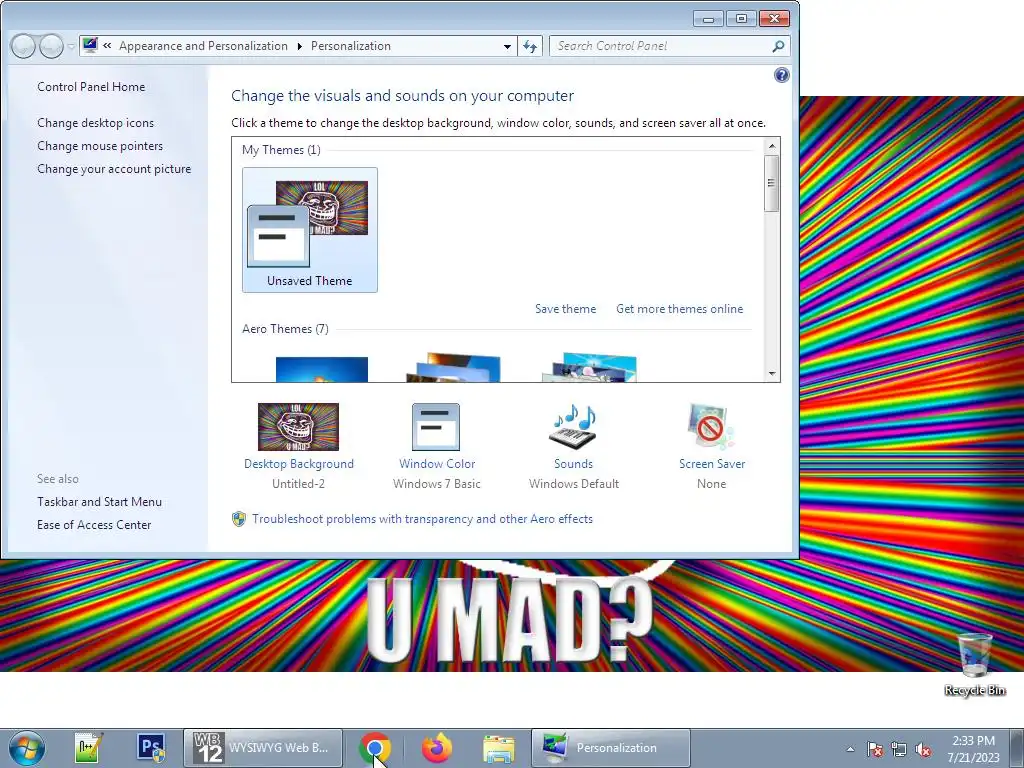
Task: Open the Recycle Bin on the desktop
Action: tap(974, 664)
